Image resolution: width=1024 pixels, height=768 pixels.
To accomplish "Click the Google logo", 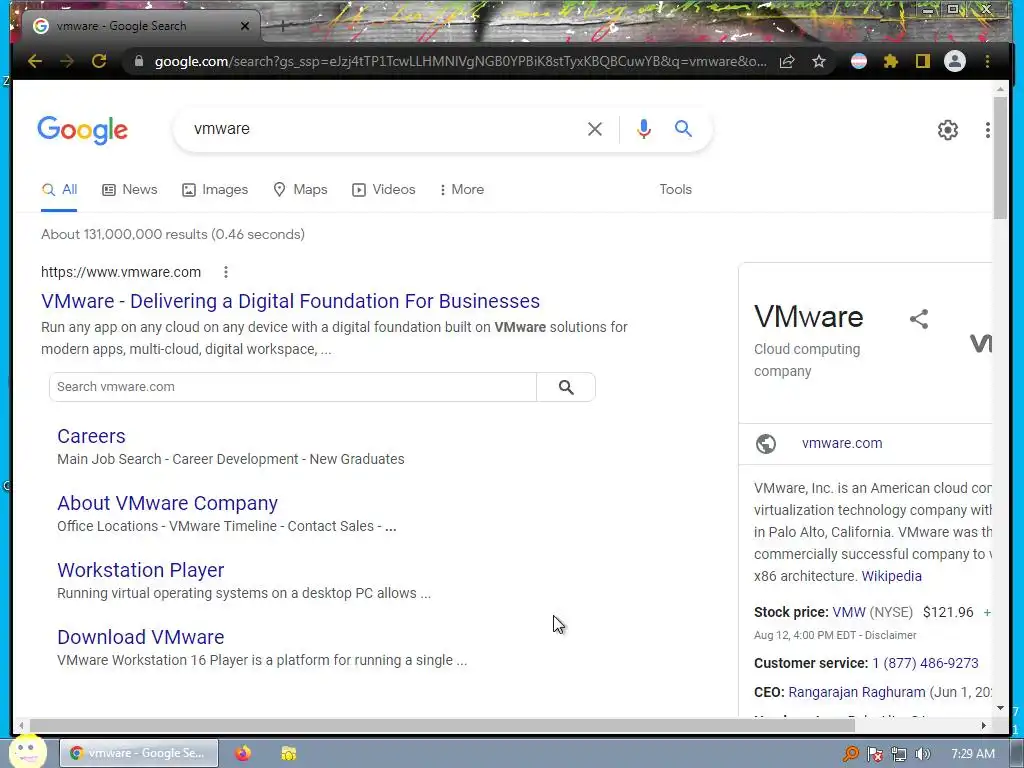I will click(82, 131).
